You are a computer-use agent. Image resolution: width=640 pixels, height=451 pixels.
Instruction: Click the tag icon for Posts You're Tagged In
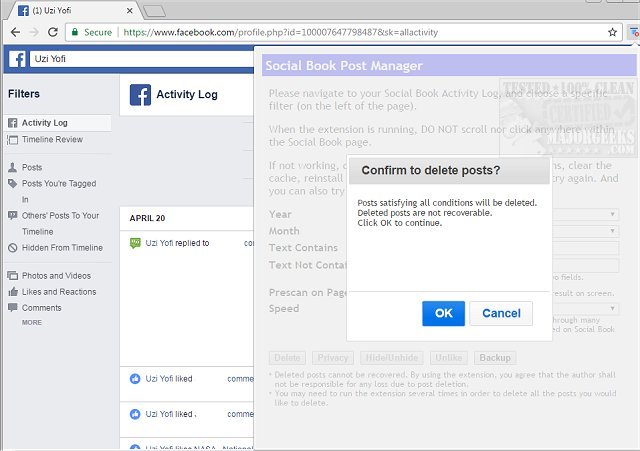pos(13,184)
